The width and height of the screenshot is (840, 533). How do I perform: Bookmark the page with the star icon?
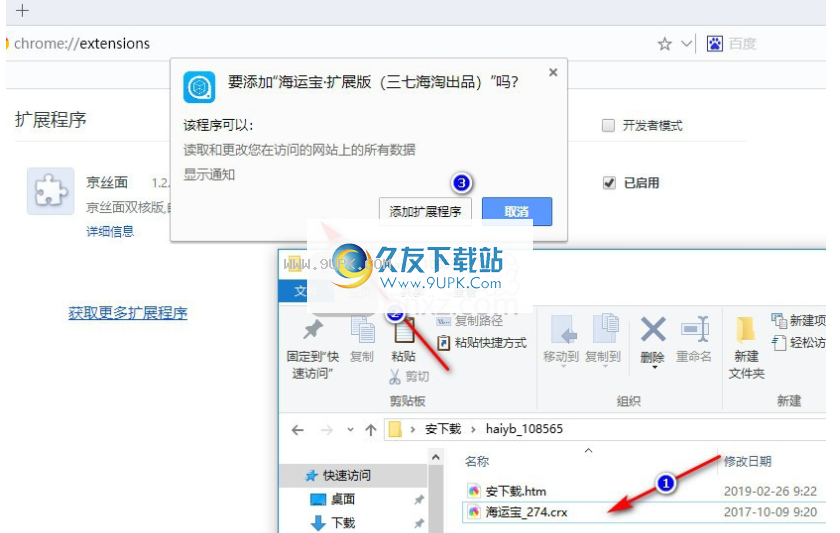coord(664,44)
